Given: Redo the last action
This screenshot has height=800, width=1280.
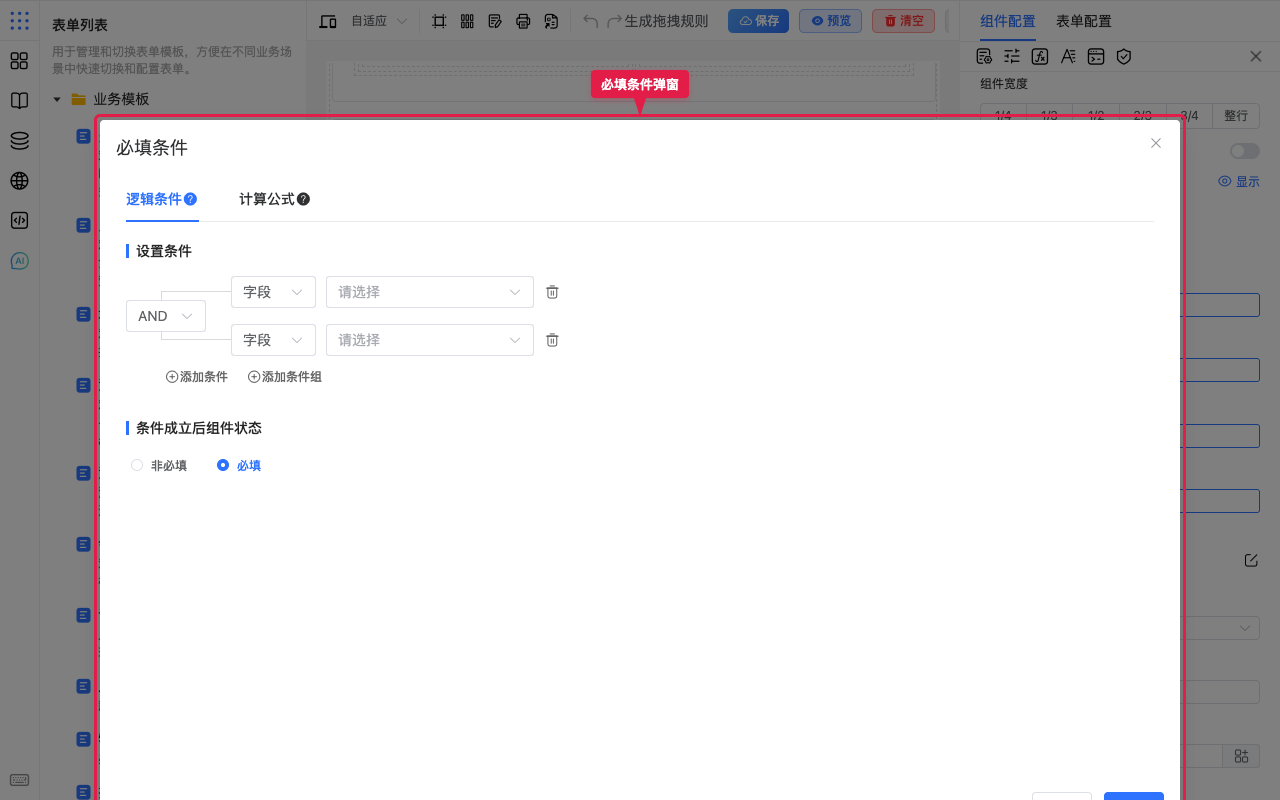Looking at the screenshot, I should 615,21.
